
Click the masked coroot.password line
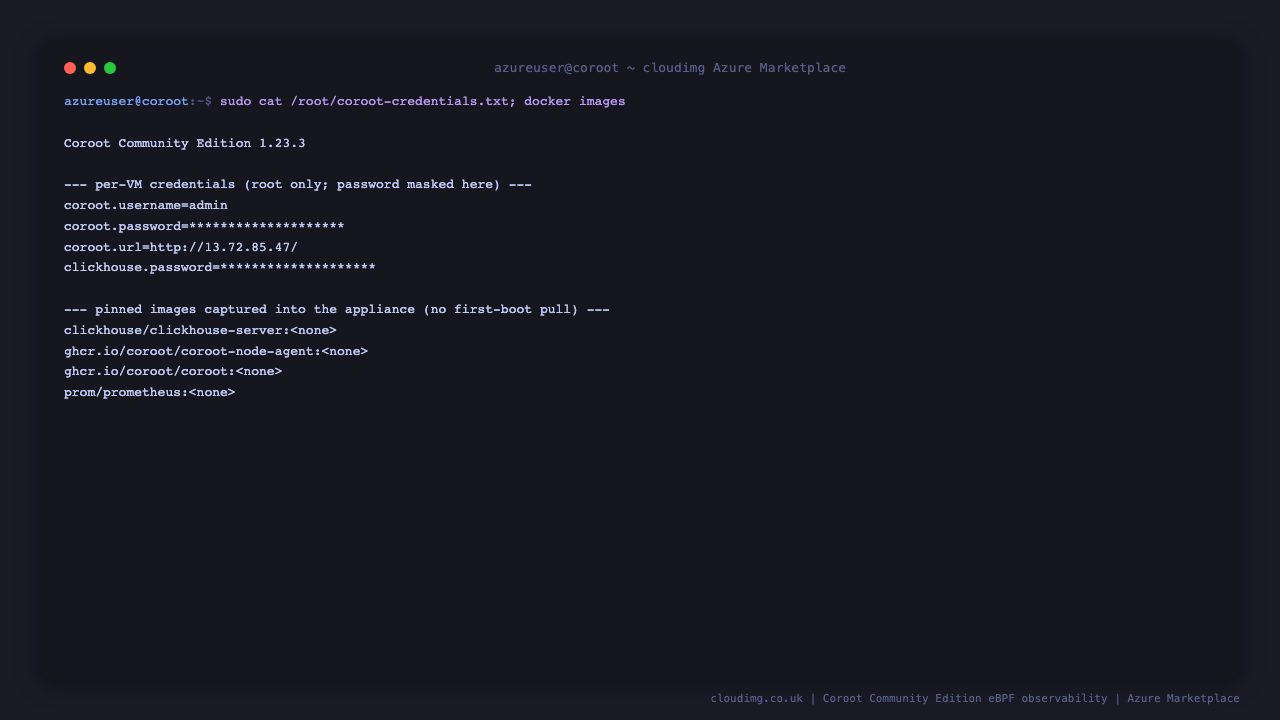point(204,226)
